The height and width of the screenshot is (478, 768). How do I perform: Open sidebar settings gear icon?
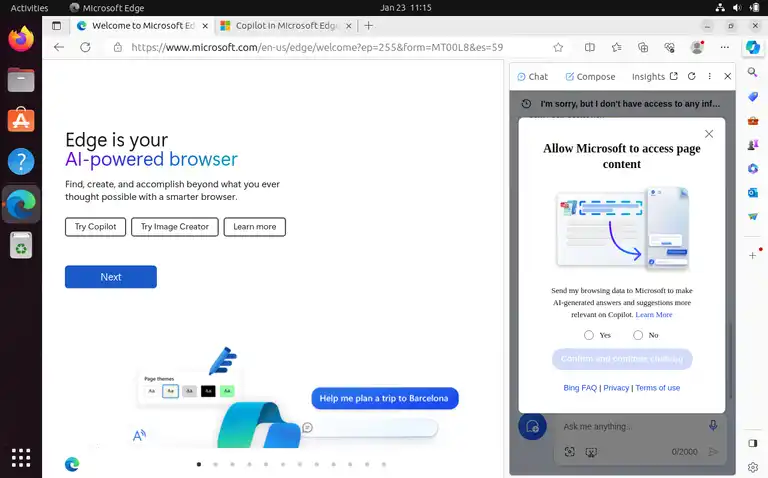pos(753,467)
